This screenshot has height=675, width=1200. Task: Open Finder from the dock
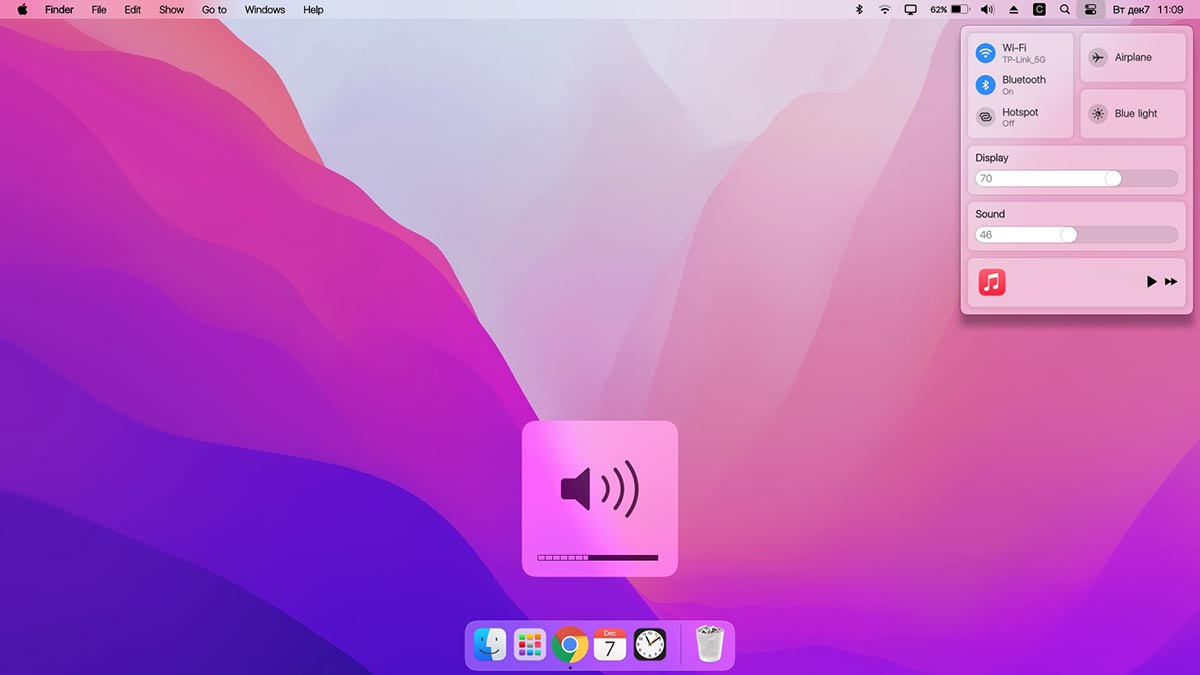point(490,645)
